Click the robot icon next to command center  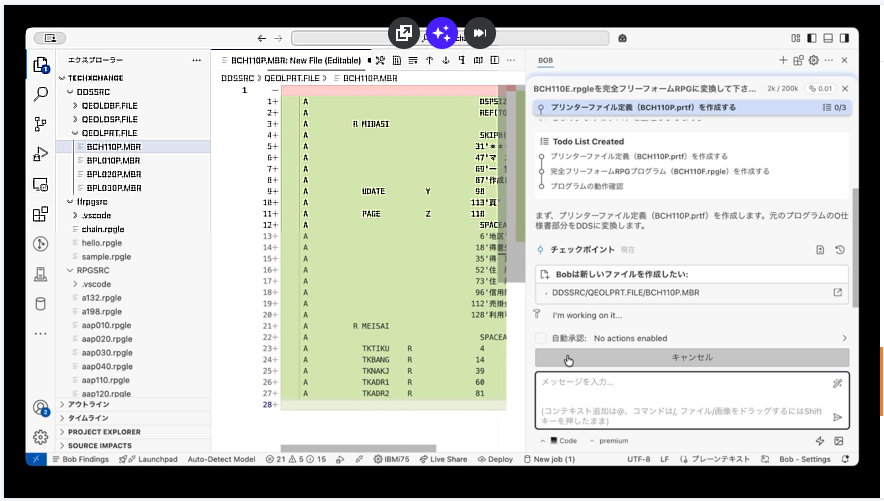[x=622, y=38]
